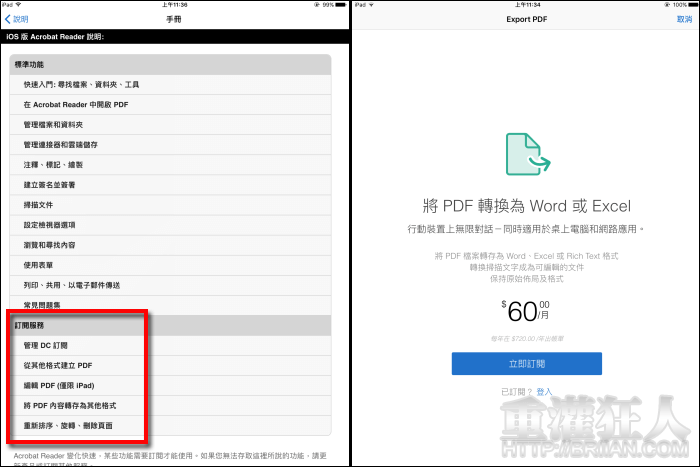Choose 重新排序、旋轉、刪除頁面 item
Image resolution: width=700 pixels, height=467 pixels.
(76, 425)
